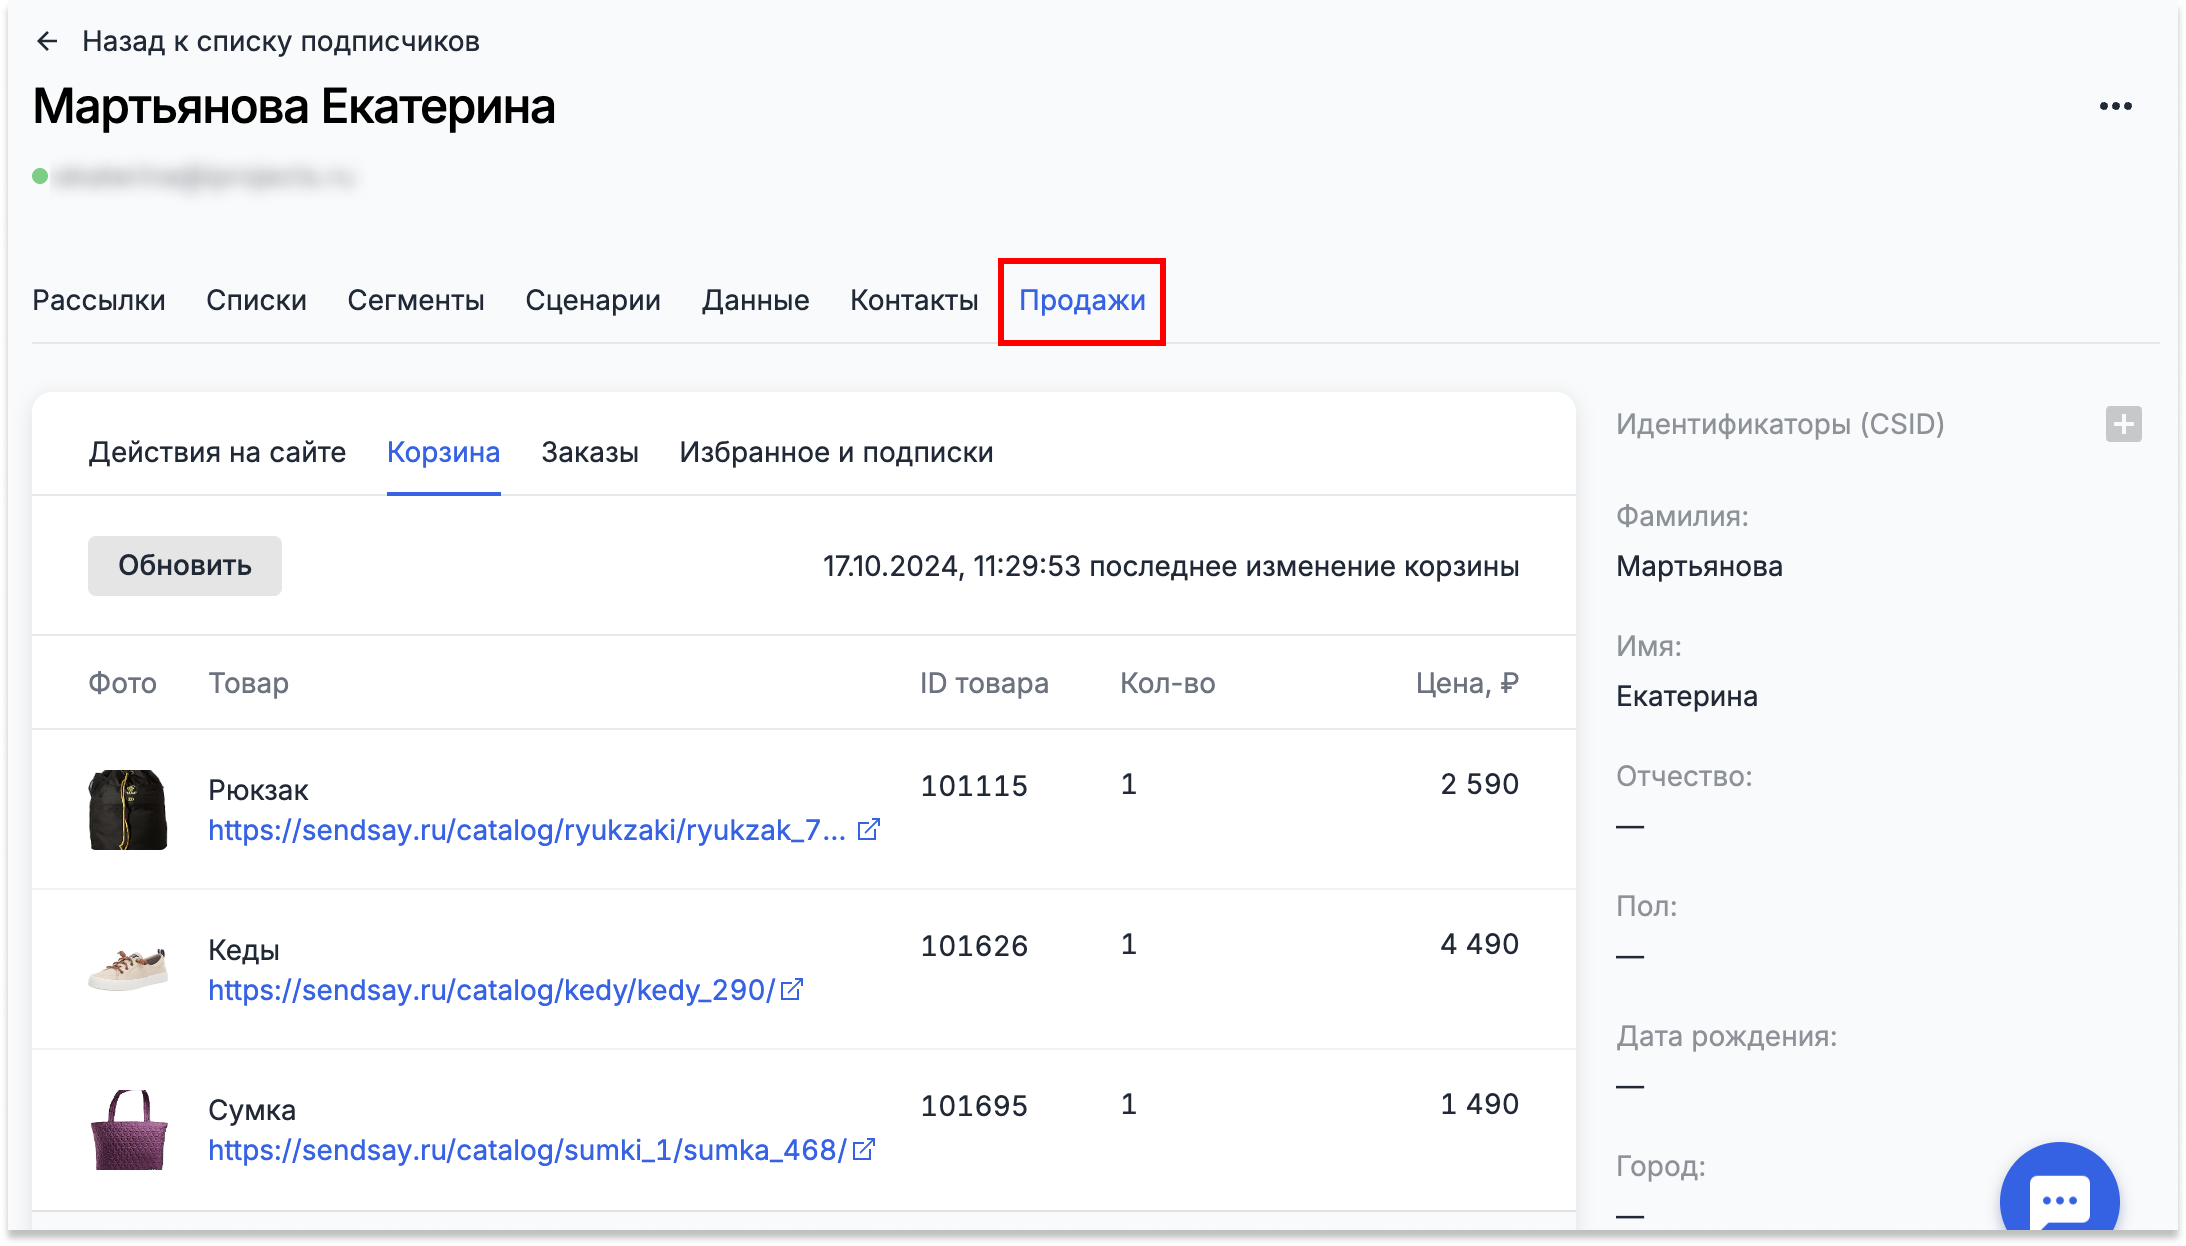Click external link icon for Рюкзак
This screenshot has width=2186, height=1246.
coord(868,829)
